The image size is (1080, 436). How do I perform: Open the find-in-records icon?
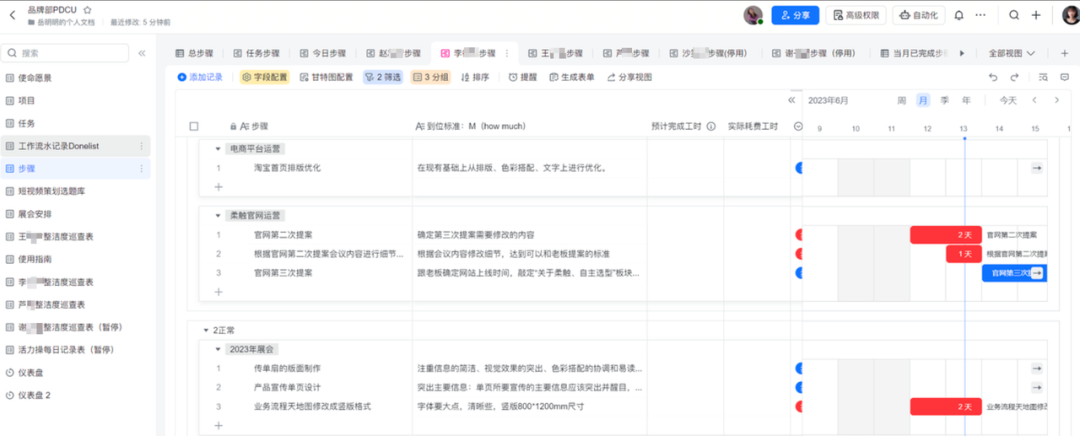tap(1043, 77)
